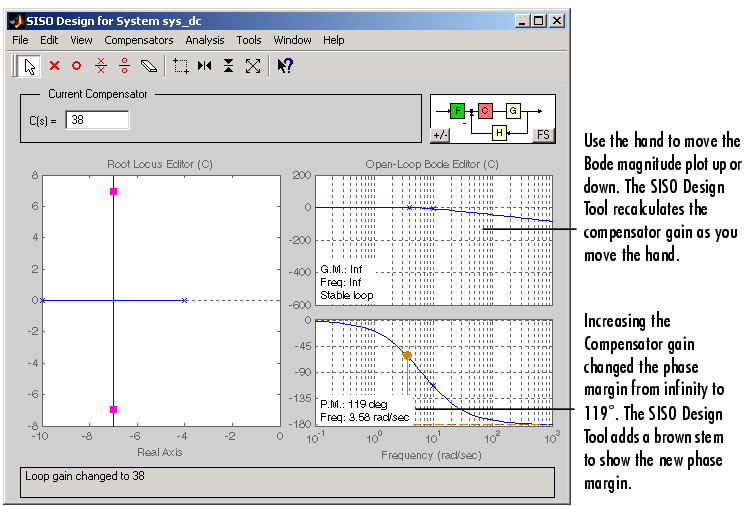This screenshot has height=506, width=752.
Task: Click the context help question arrow
Action: tap(285, 66)
